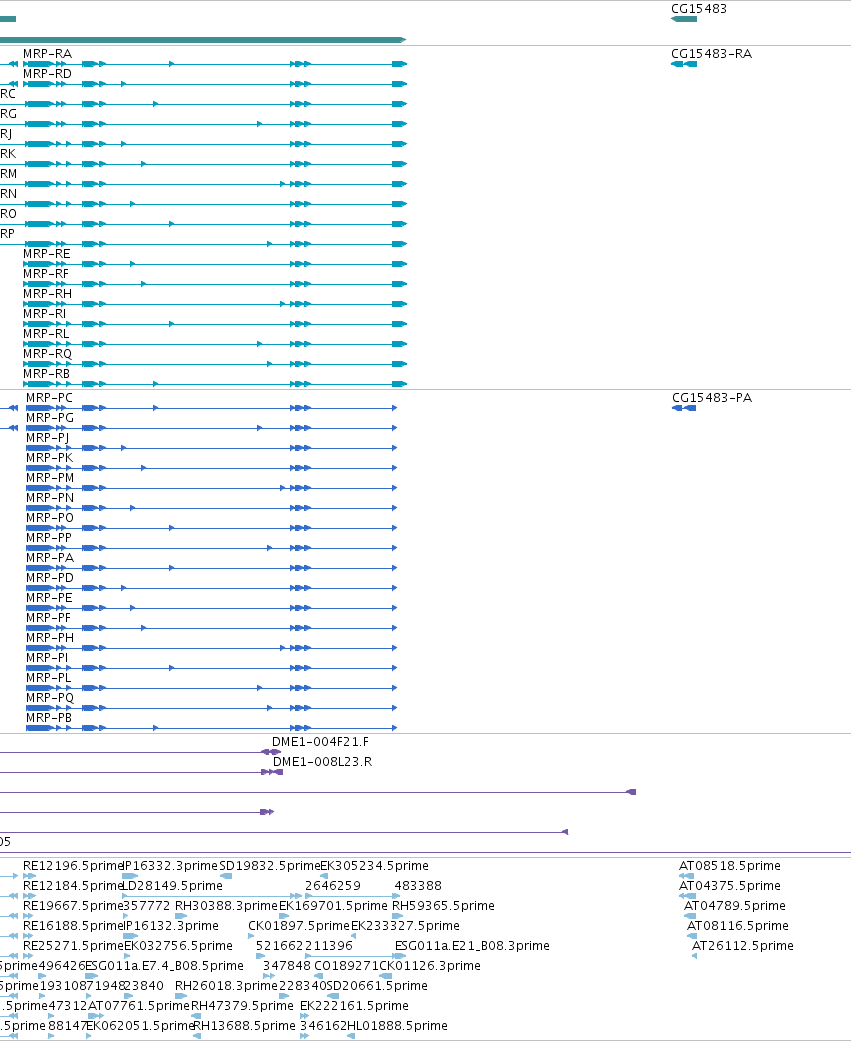
Task: Click the CG15483 gene label
Action: click(x=698, y=9)
